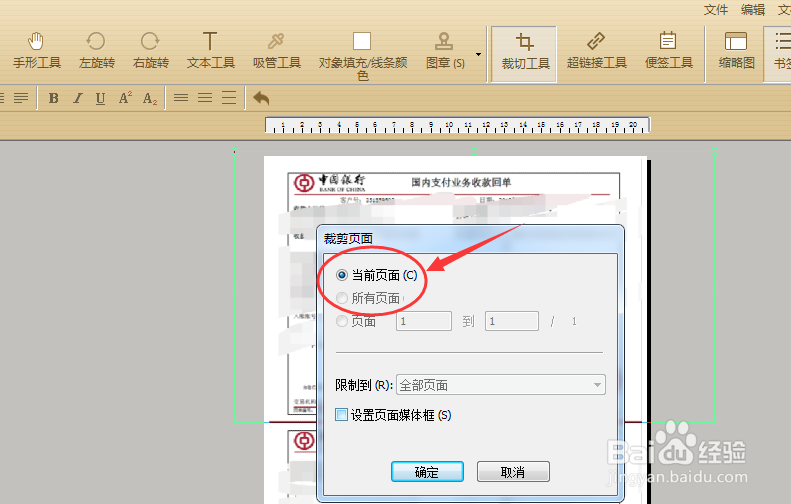Activate the Crop tool (裁切工具)
791x504 pixels.
coord(525,53)
